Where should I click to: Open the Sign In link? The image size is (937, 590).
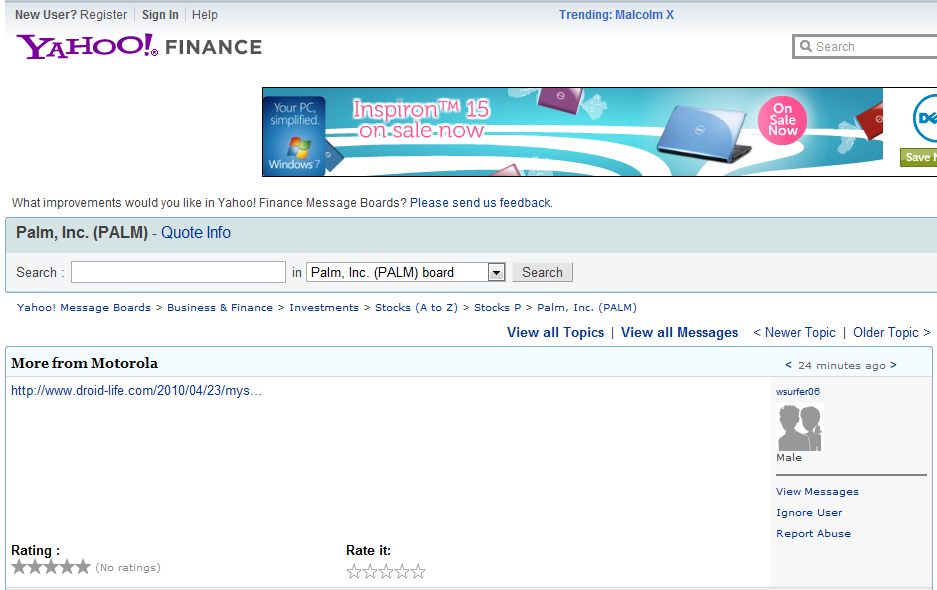[x=160, y=15]
